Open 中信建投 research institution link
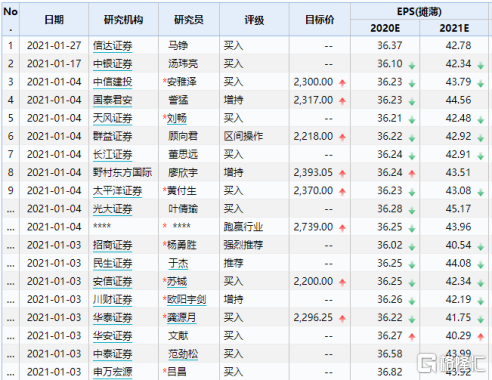 [113, 82]
